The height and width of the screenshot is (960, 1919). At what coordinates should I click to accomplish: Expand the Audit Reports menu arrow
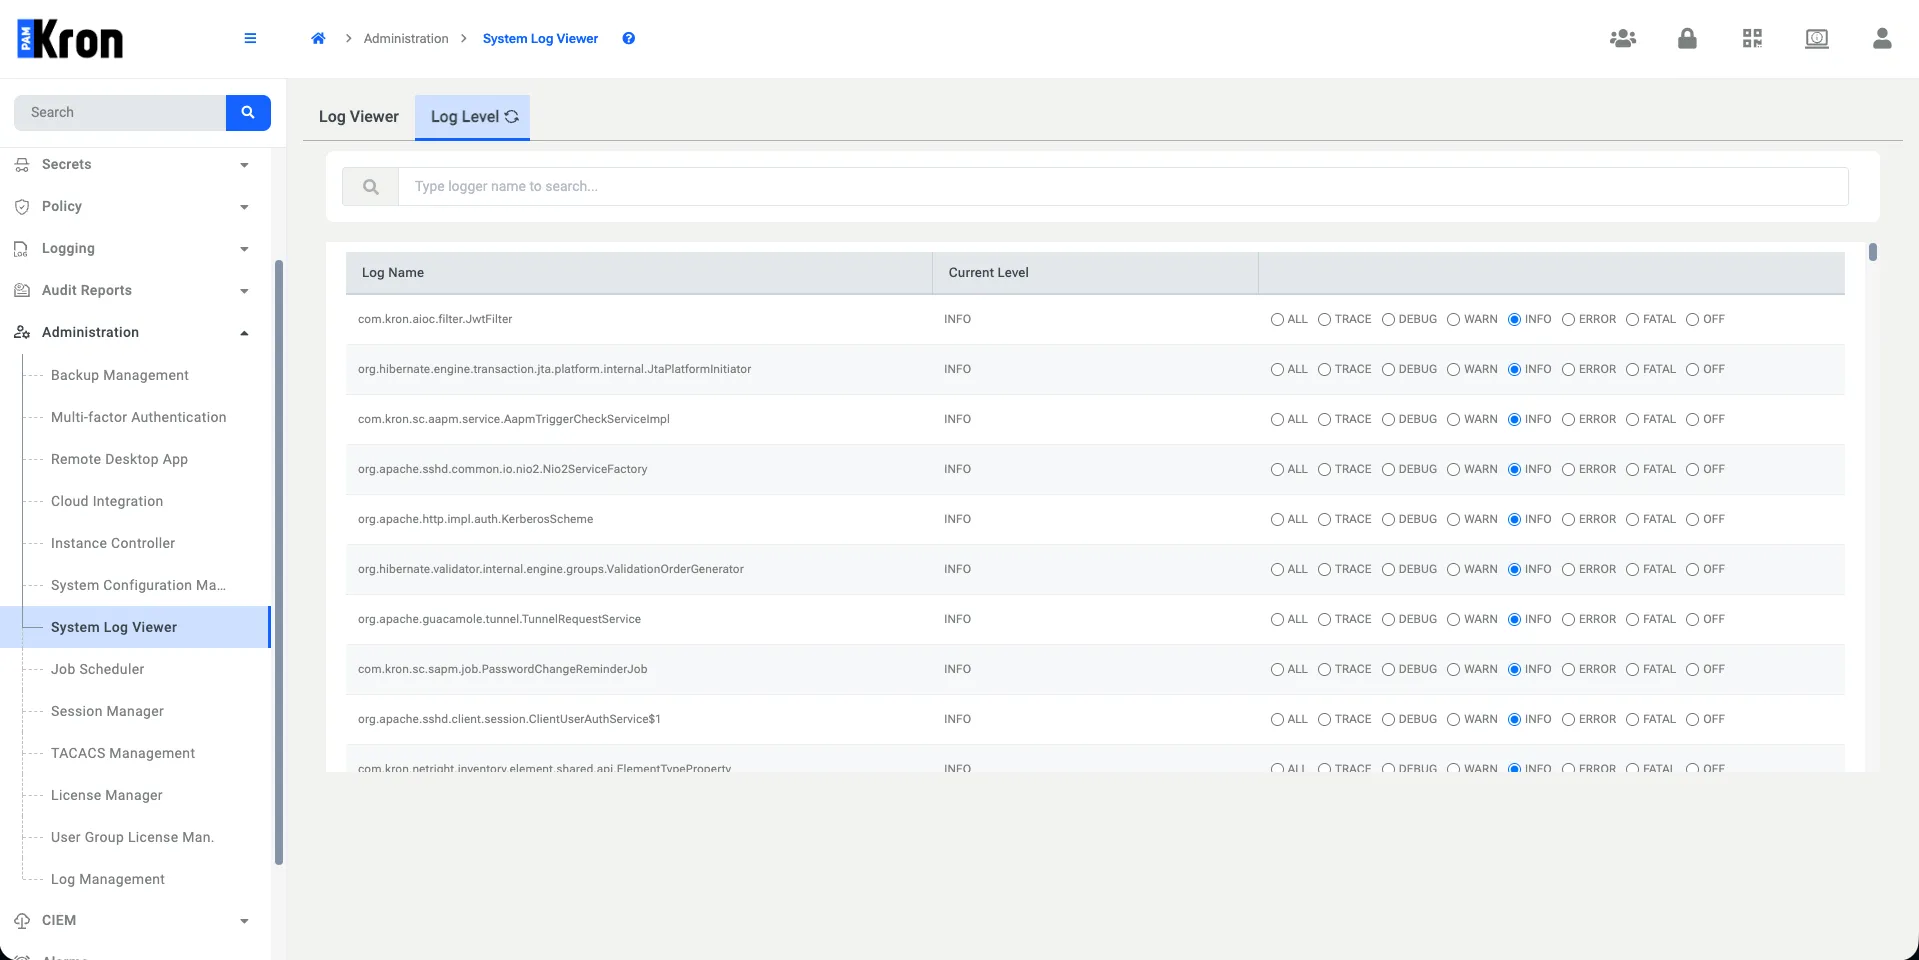[244, 291]
